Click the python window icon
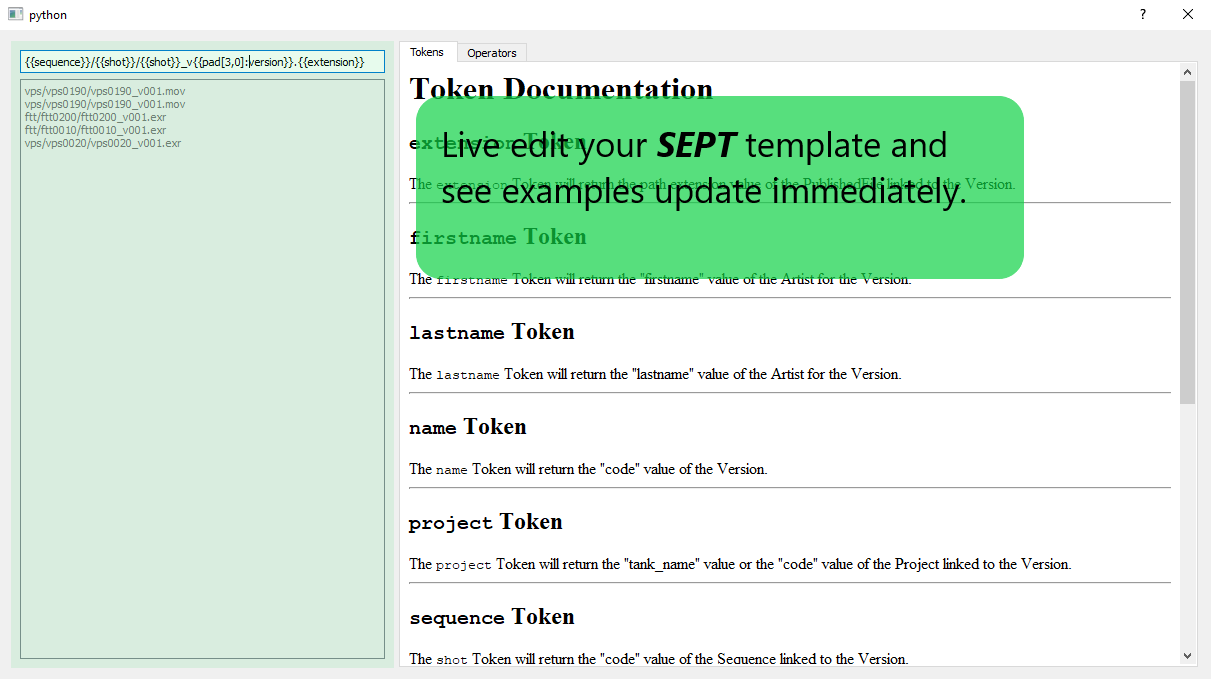 pos(15,15)
